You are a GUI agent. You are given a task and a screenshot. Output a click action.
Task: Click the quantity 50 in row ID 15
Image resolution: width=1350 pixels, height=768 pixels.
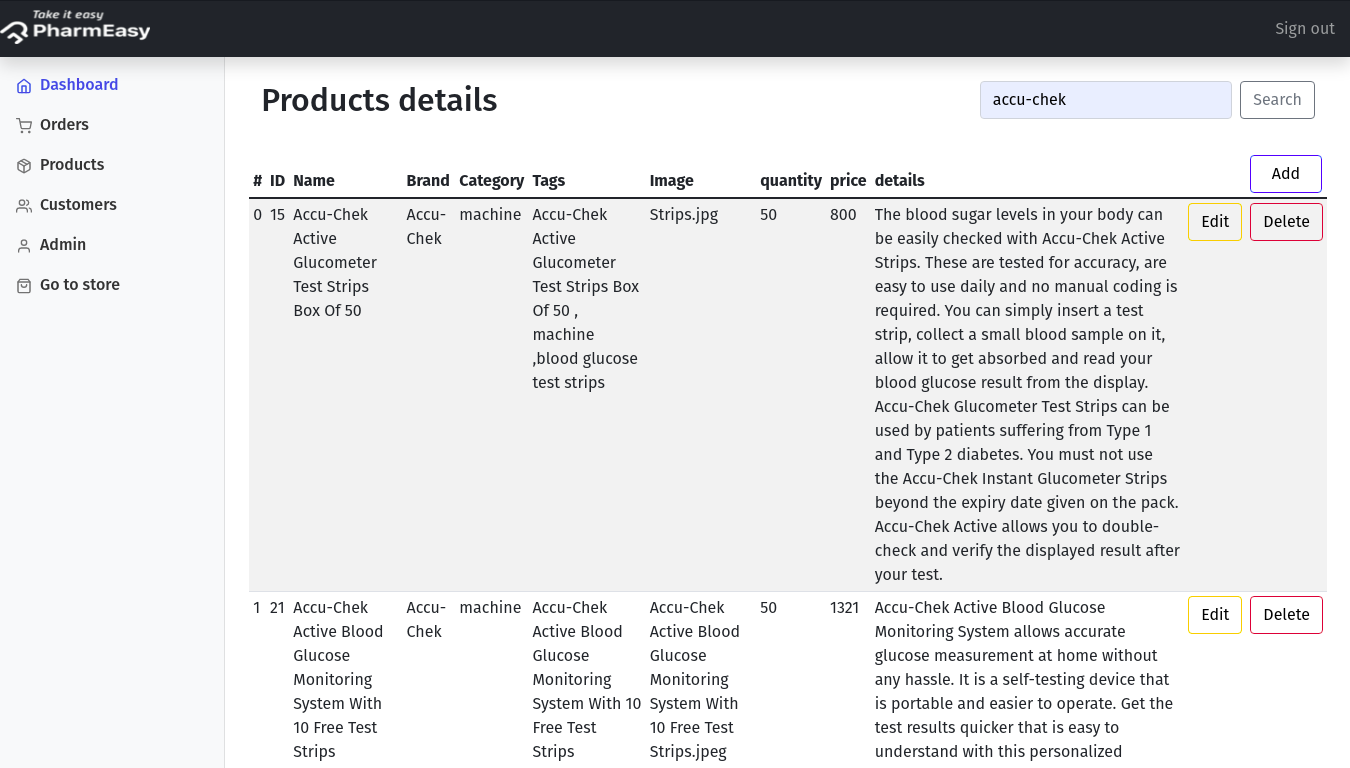pos(768,215)
